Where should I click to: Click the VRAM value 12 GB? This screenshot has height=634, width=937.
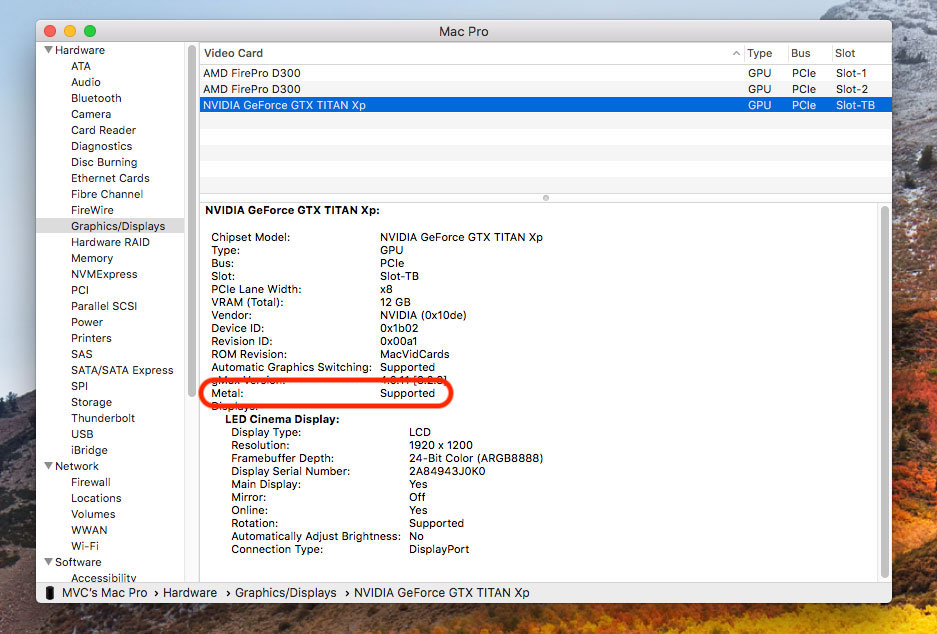click(x=395, y=302)
